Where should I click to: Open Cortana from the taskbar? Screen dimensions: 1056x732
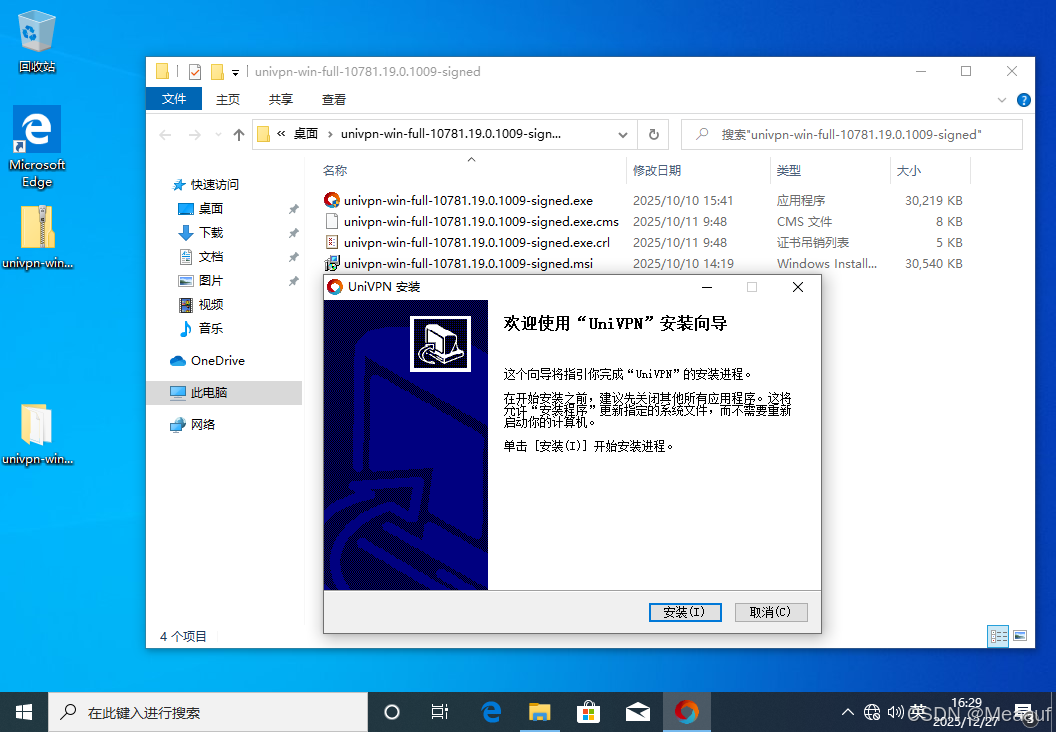[391, 712]
